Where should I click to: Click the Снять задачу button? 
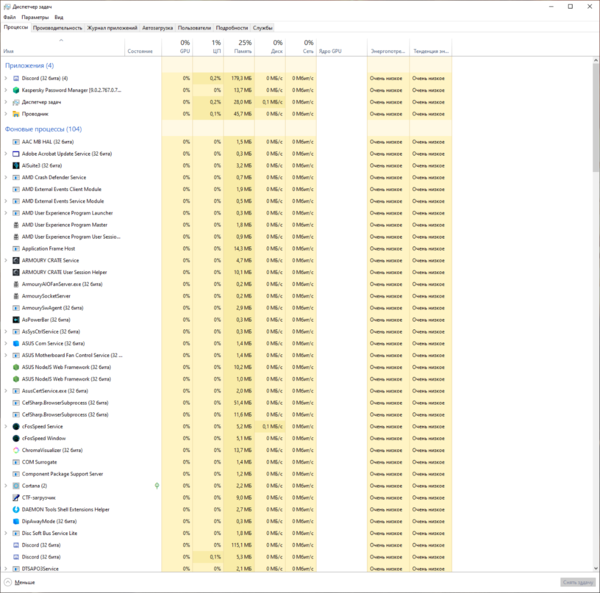[578, 582]
